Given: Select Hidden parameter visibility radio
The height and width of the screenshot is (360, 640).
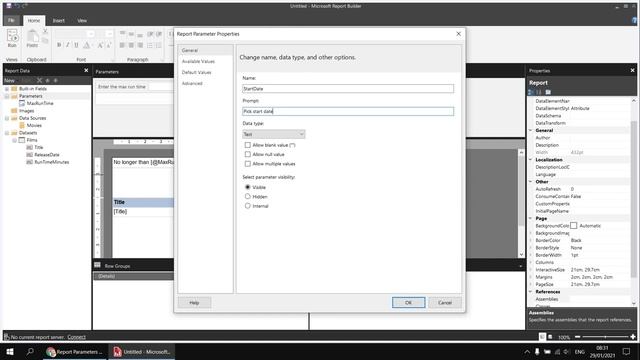Looking at the screenshot, I should click(x=247, y=196).
